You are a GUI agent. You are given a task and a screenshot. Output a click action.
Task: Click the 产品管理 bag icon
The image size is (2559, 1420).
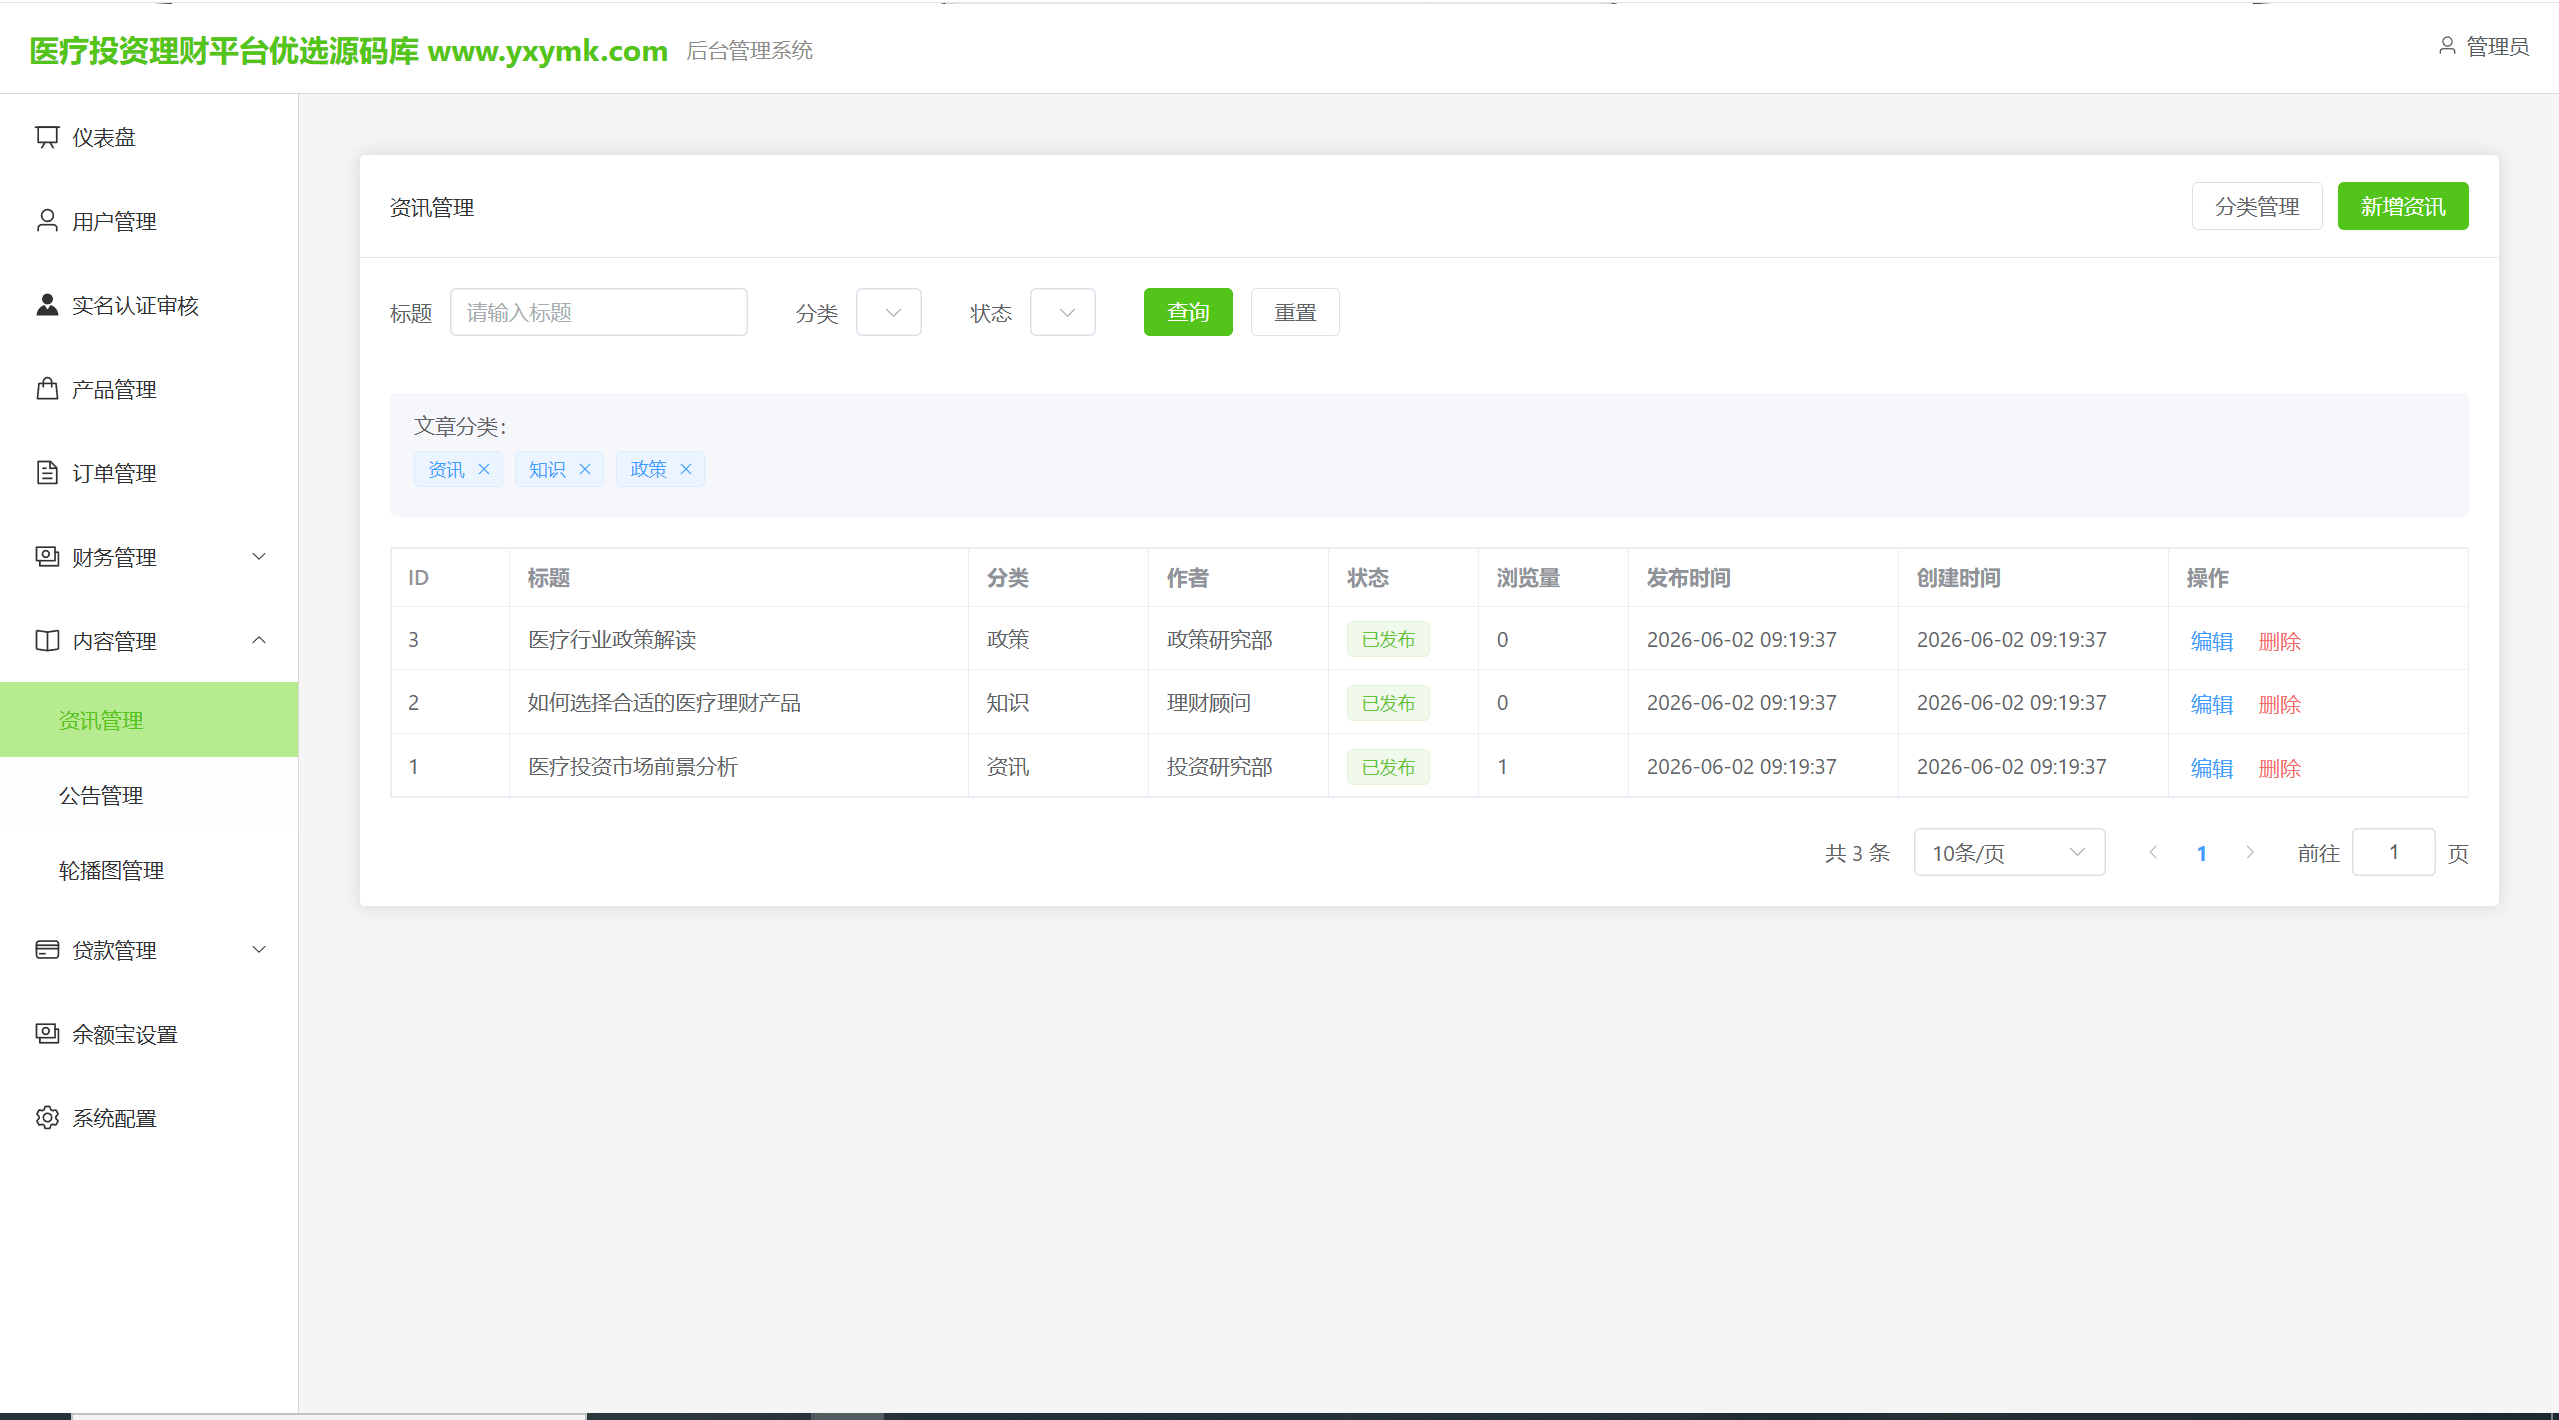pyautogui.click(x=47, y=389)
